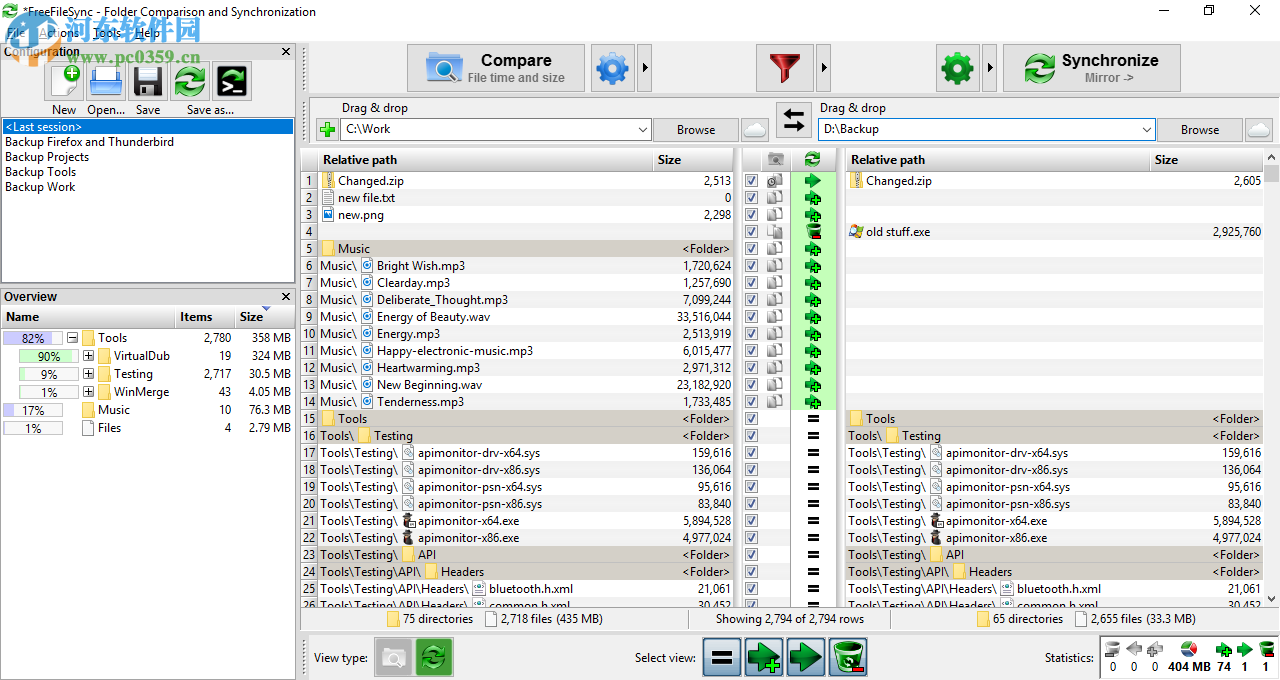Viewport: 1280px width, 680px height.
Task: Create a New configuration
Action: (64, 81)
